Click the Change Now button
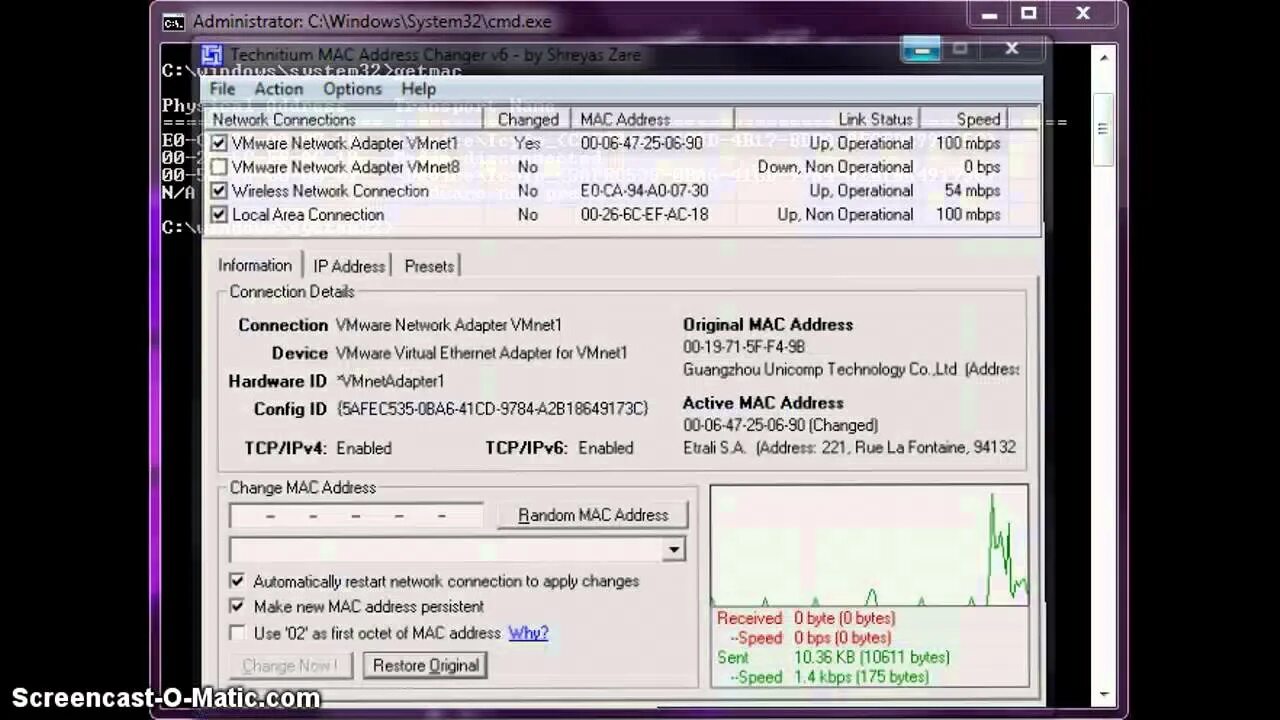 pyautogui.click(x=290, y=665)
